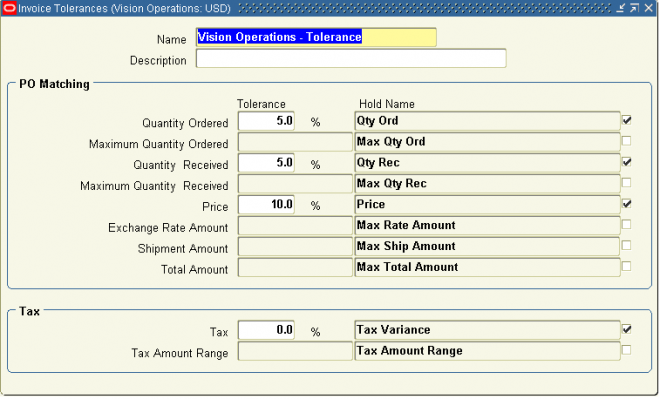Click the Total Amount label
This screenshot has height=399, width=660.
coord(194,270)
